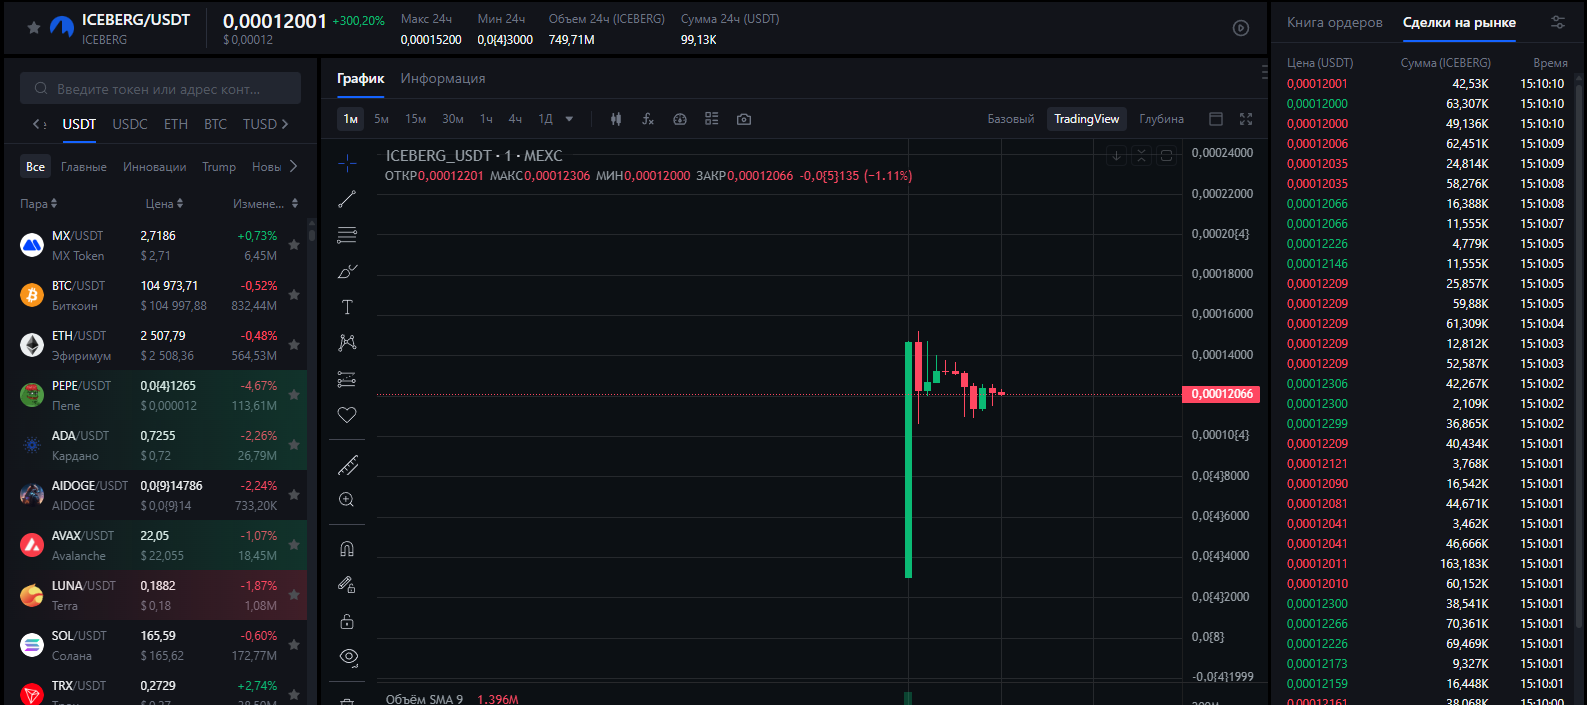Toggle hide all drawings eye icon
Image resolution: width=1587 pixels, height=705 pixels.
pos(347,657)
